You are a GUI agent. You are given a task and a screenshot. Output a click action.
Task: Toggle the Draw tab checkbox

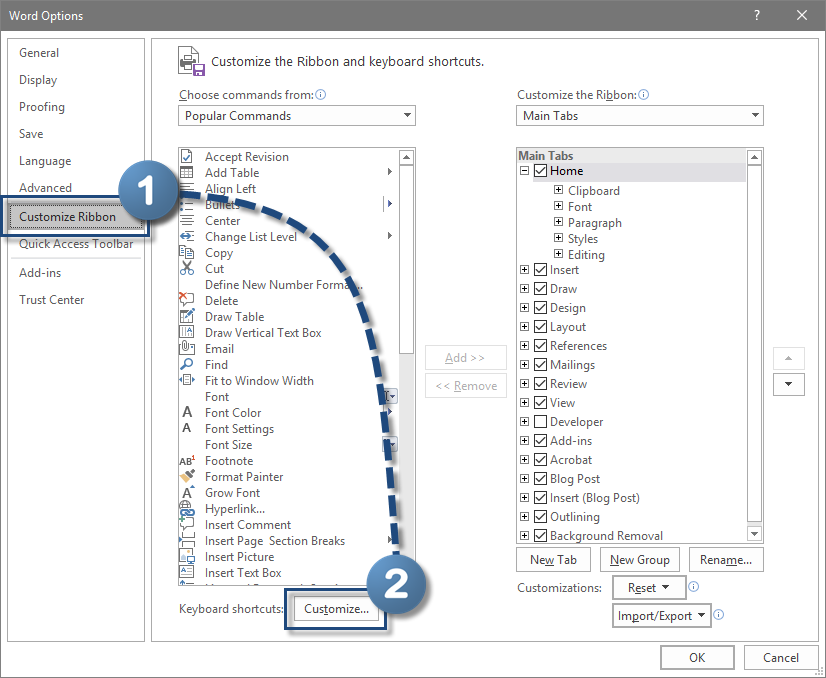pos(541,289)
